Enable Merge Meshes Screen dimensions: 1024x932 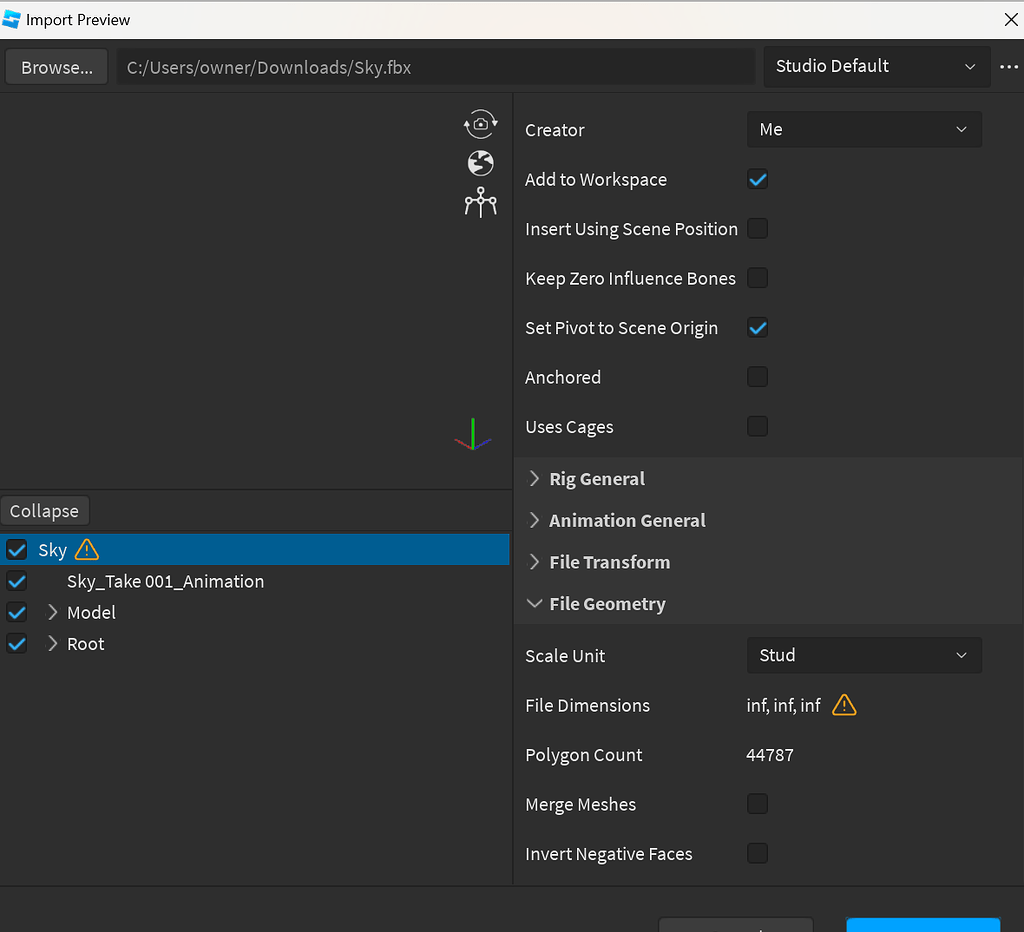(x=757, y=803)
